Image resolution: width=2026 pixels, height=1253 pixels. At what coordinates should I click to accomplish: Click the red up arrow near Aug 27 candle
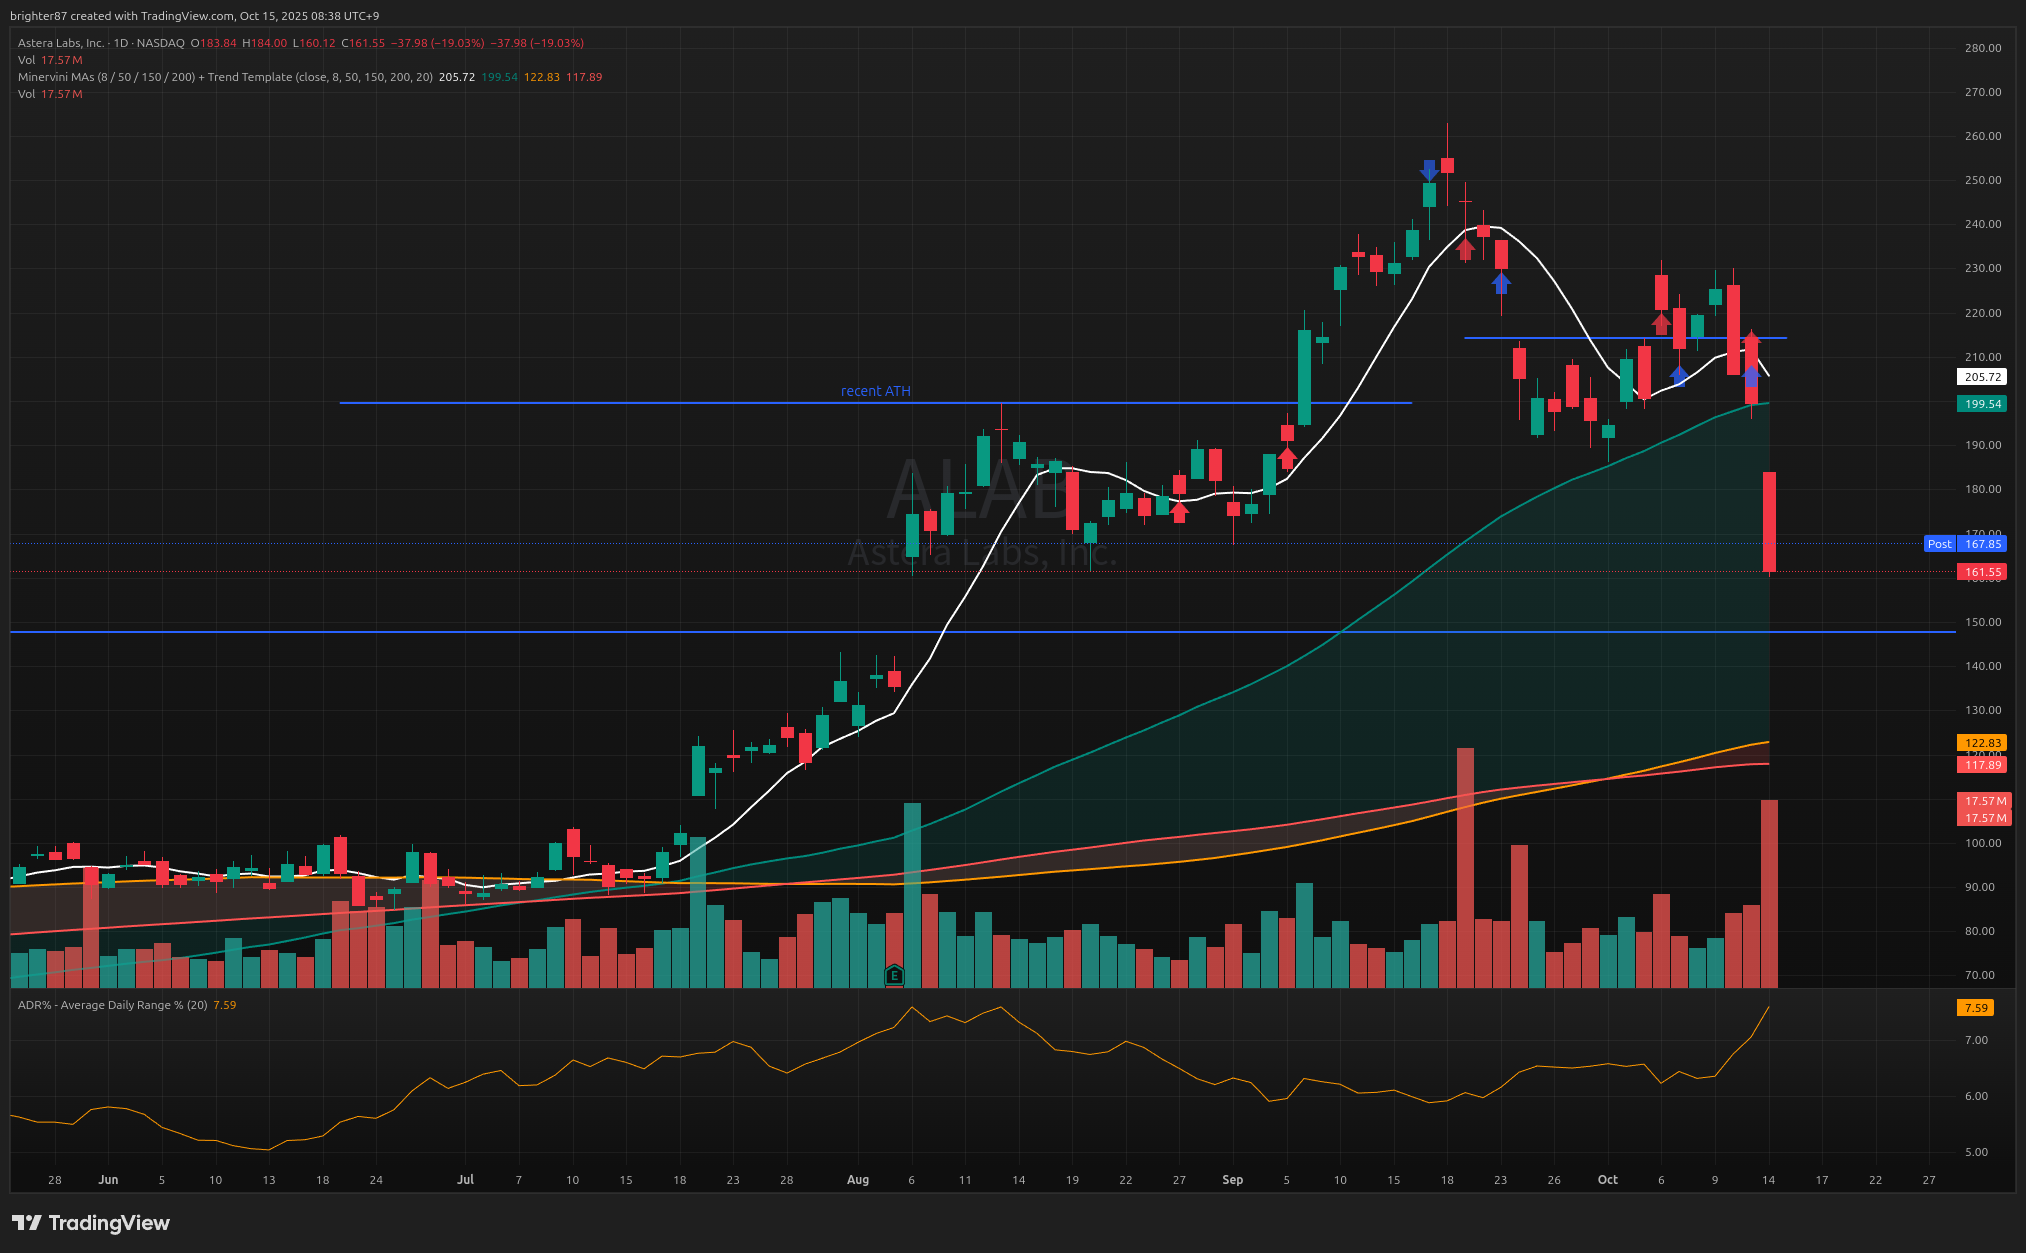[x=1180, y=512]
